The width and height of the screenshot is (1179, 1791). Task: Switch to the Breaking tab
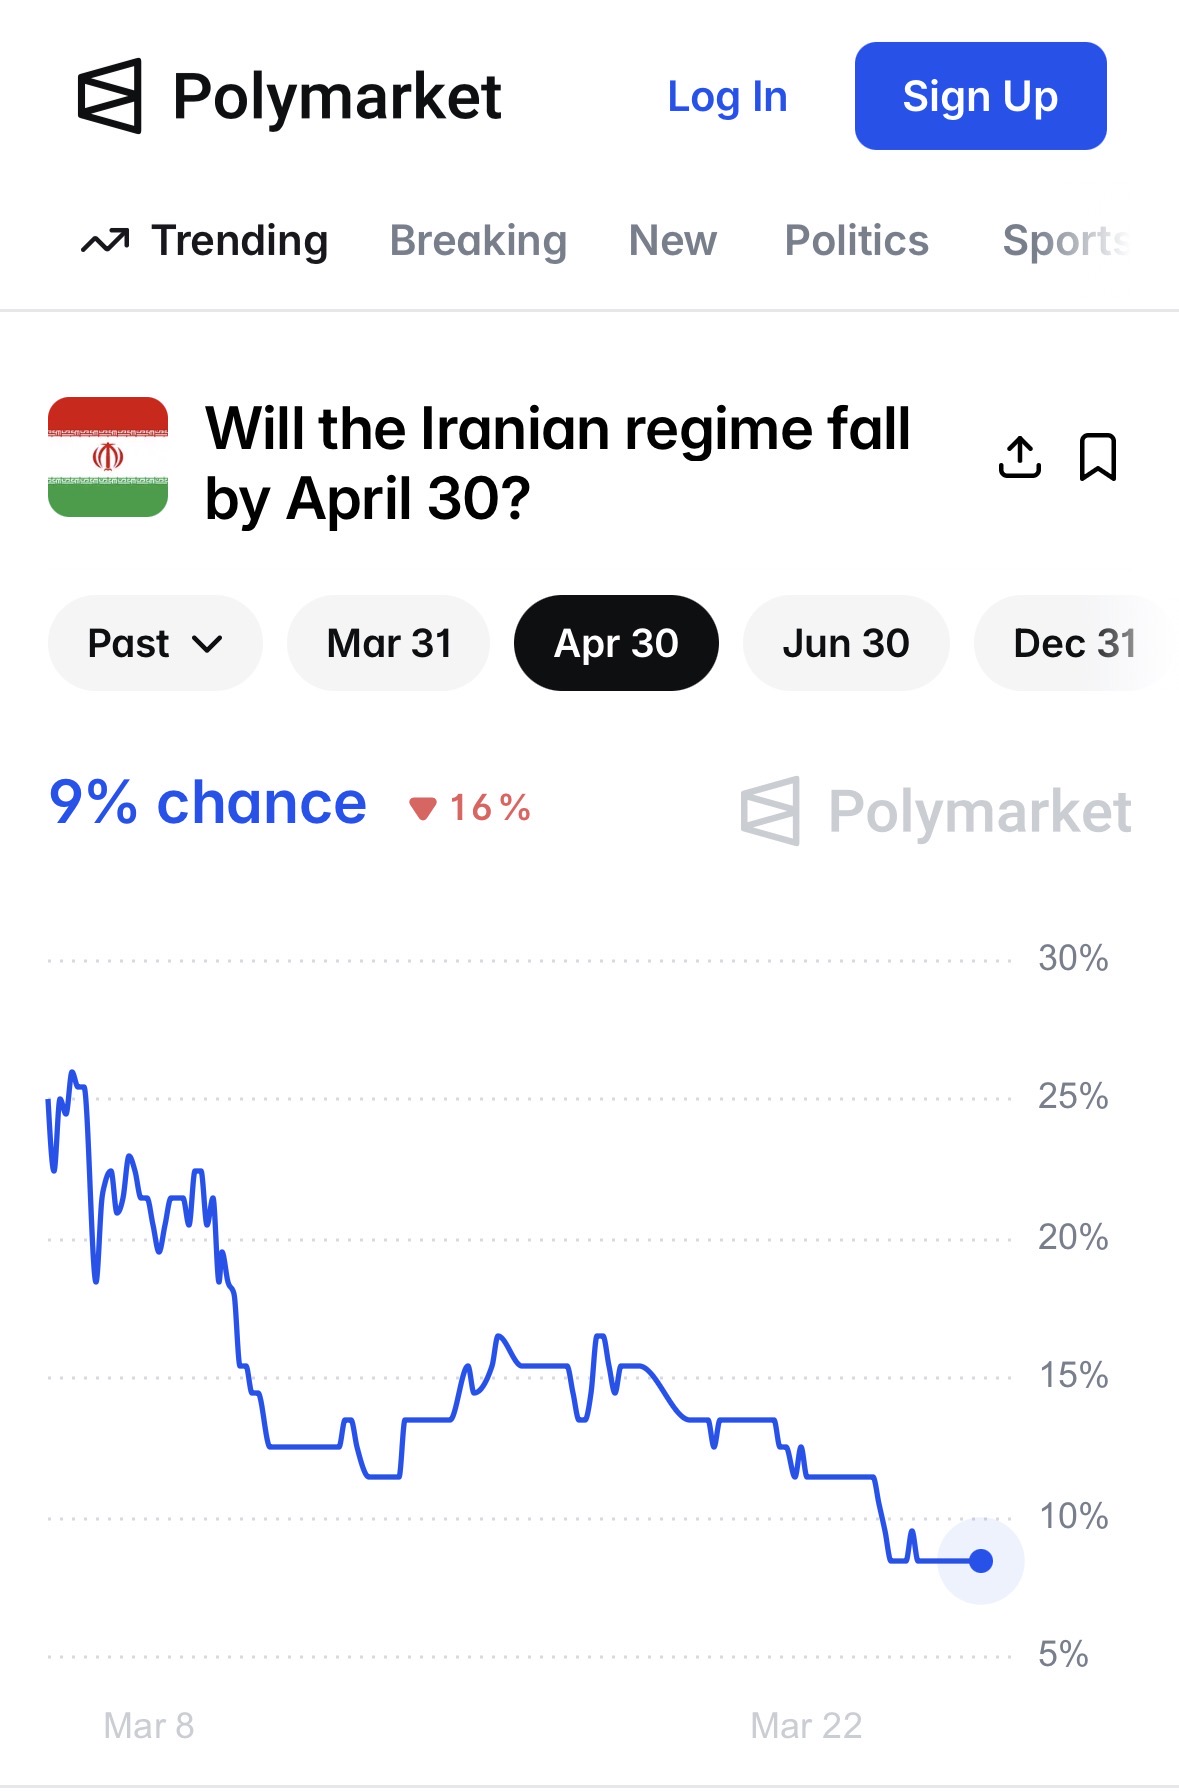(478, 241)
